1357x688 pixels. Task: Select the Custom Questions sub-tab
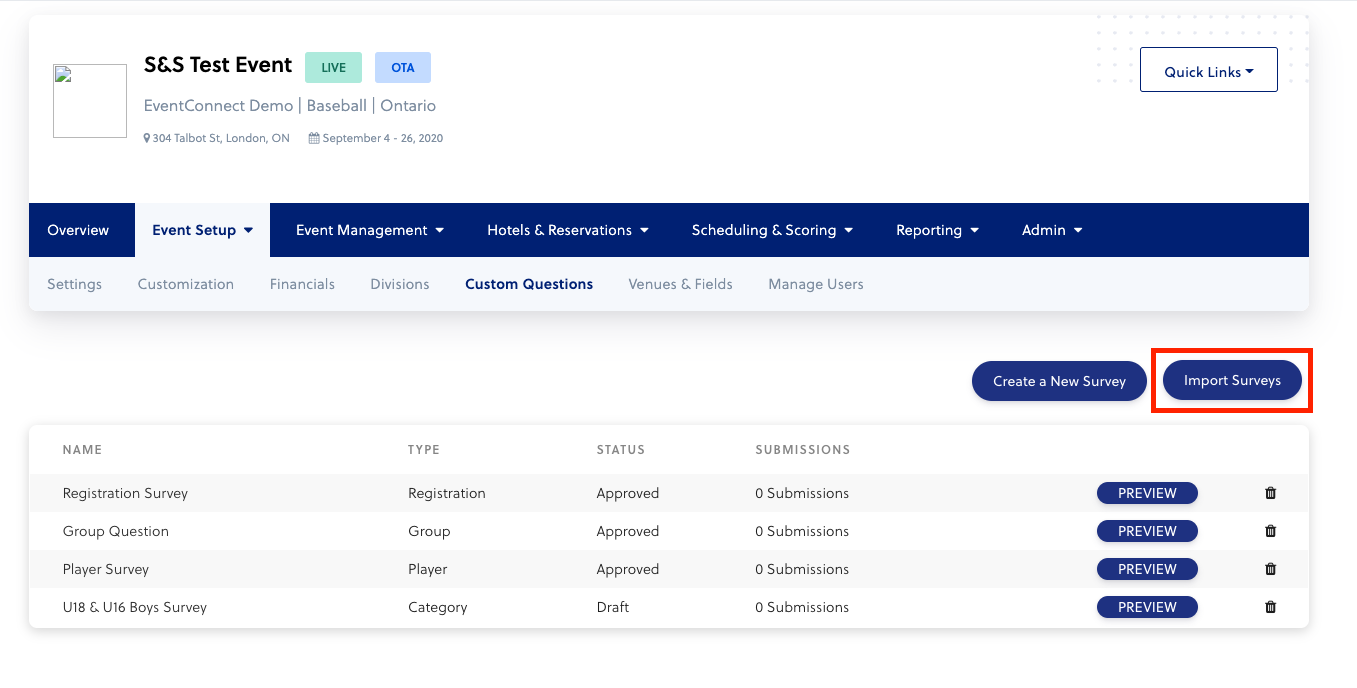[x=529, y=284]
